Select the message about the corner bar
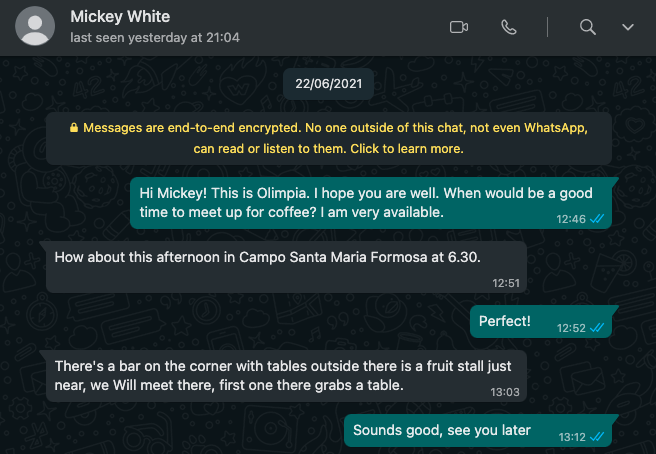This screenshot has height=454, width=656. click(x=283, y=376)
